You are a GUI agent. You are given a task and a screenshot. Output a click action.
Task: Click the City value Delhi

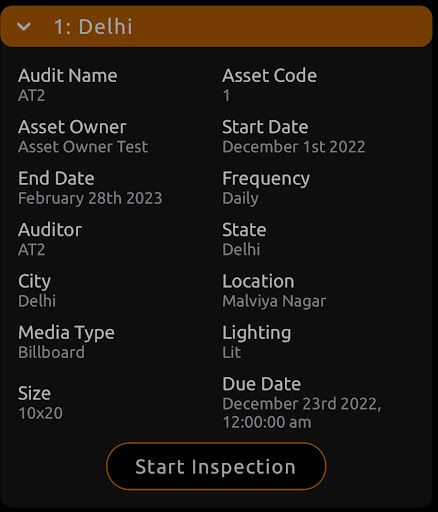pos(37,301)
